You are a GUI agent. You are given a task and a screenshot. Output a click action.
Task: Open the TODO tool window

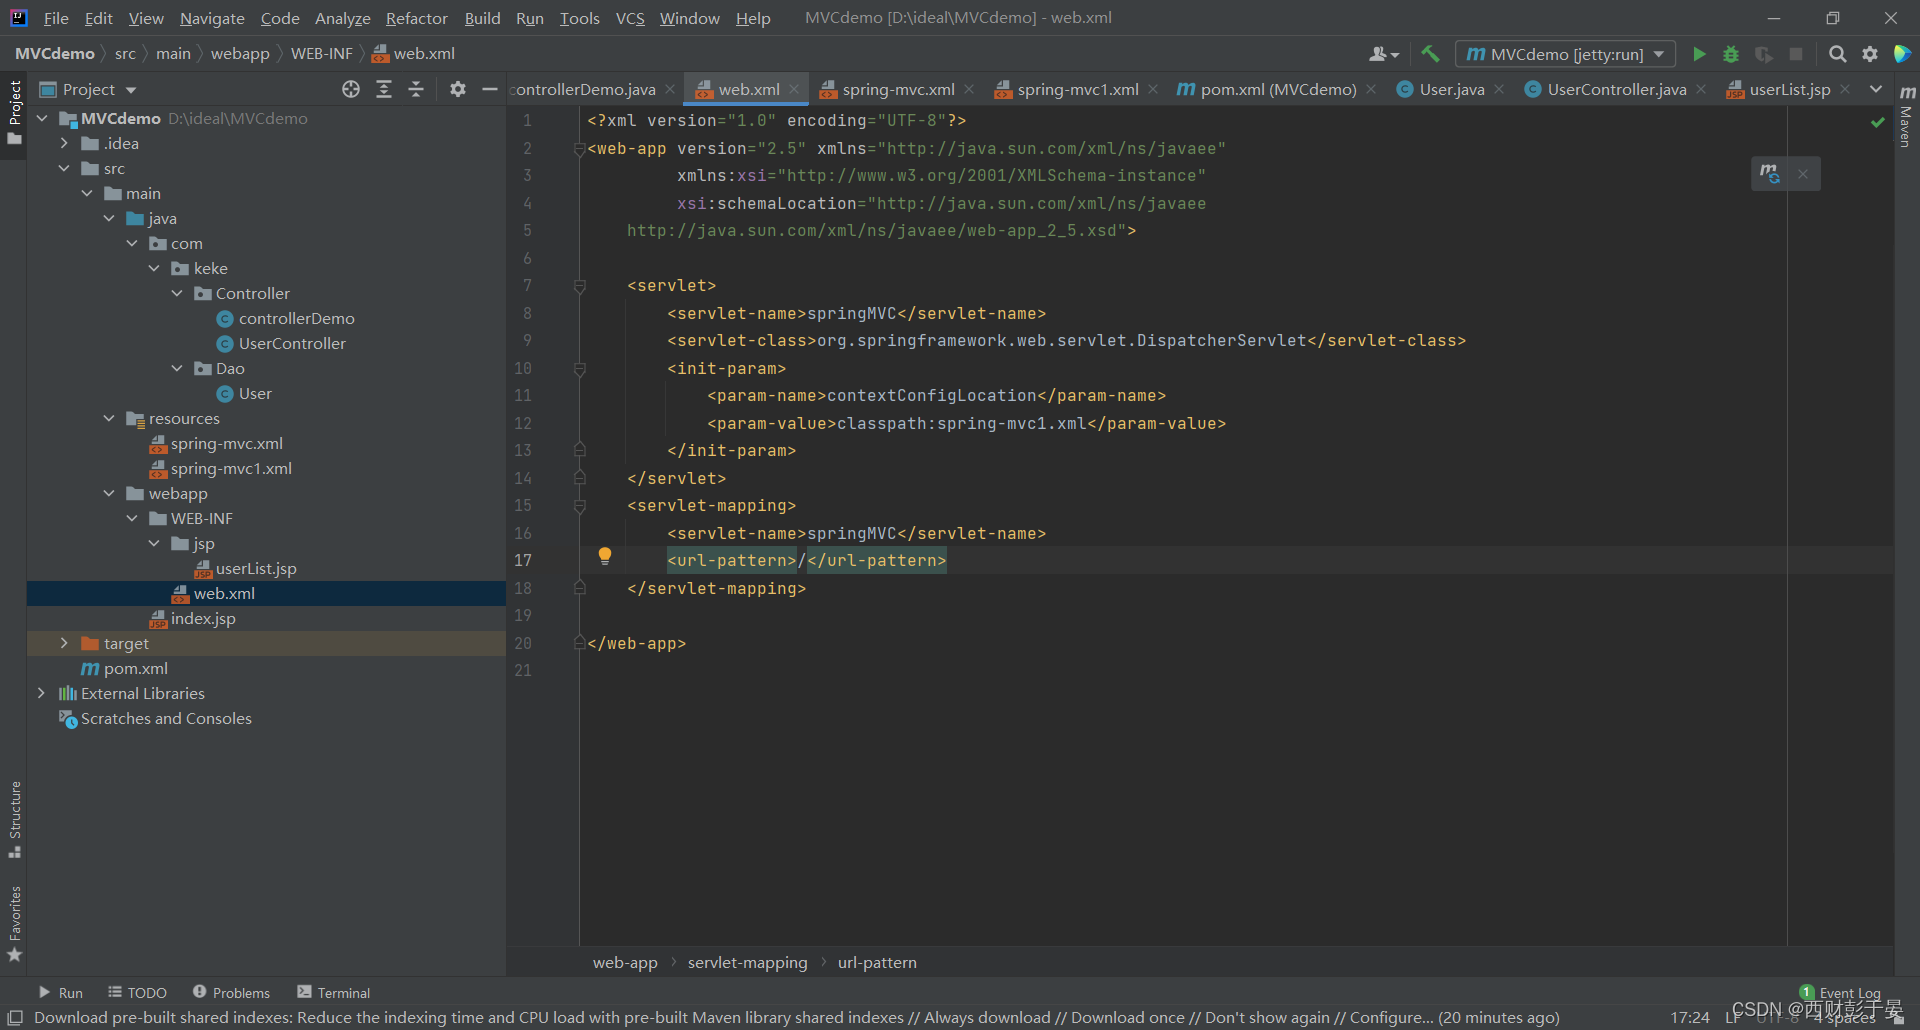138,992
